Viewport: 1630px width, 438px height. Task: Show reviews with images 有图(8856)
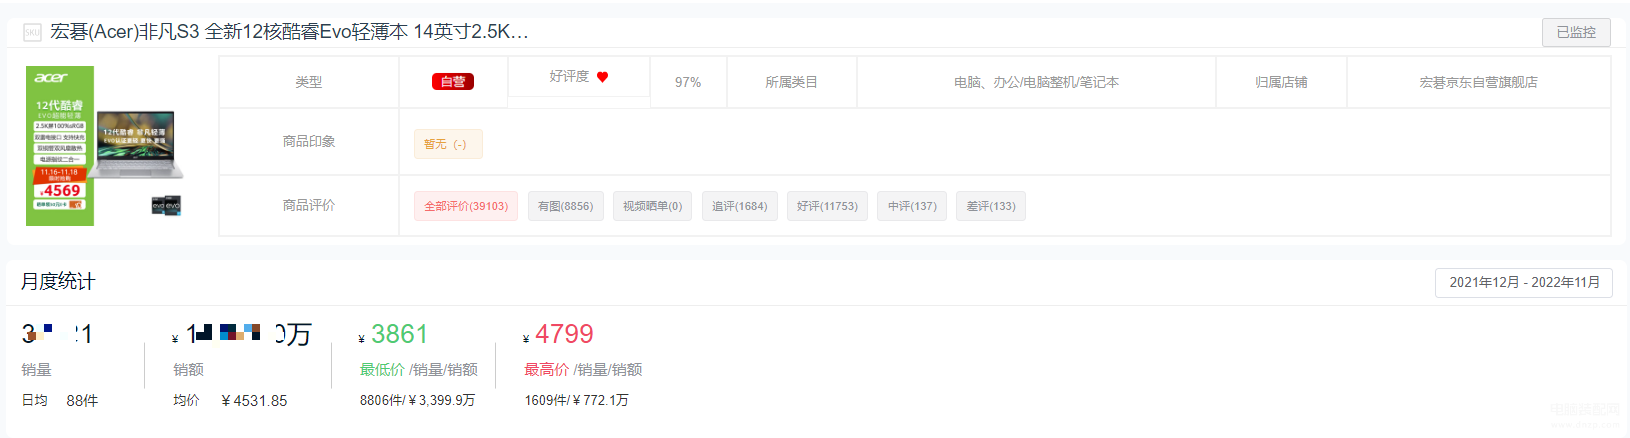pos(566,206)
